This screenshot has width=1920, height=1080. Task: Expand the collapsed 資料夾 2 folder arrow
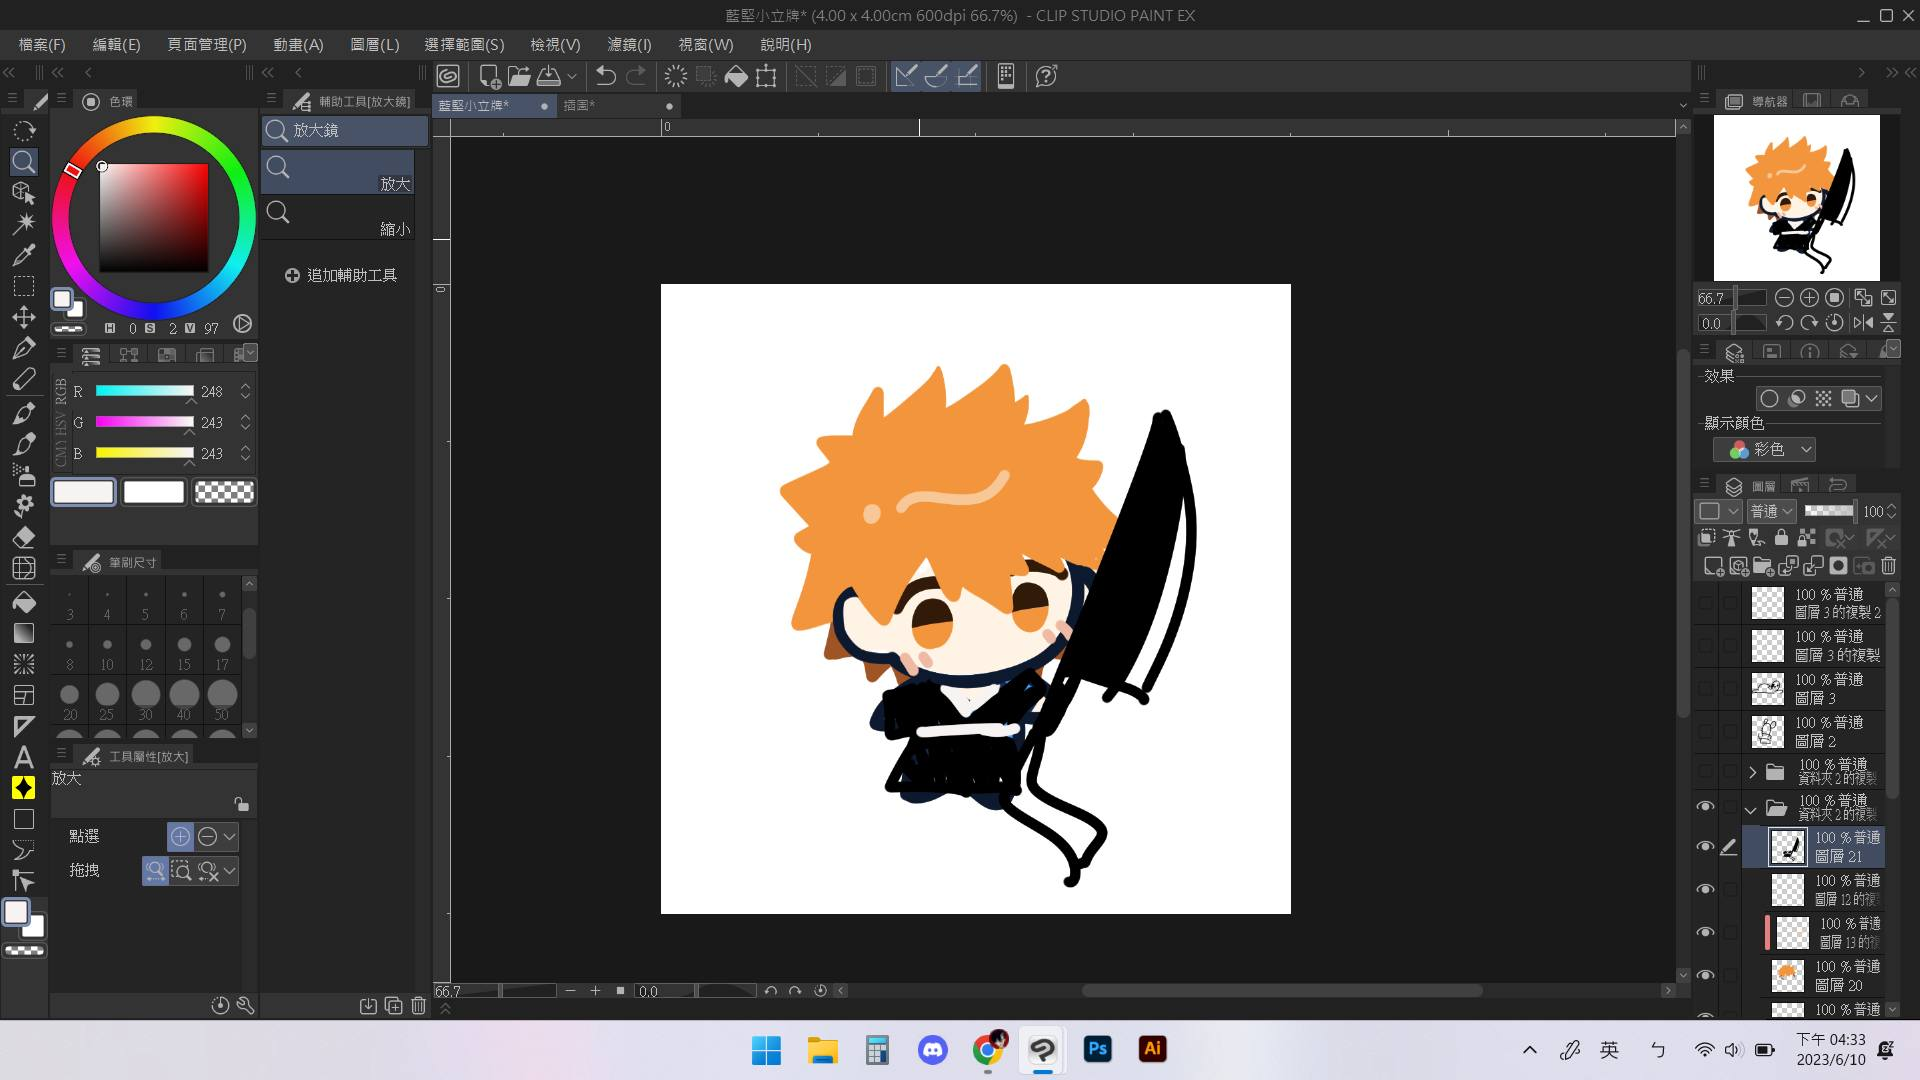click(1752, 772)
